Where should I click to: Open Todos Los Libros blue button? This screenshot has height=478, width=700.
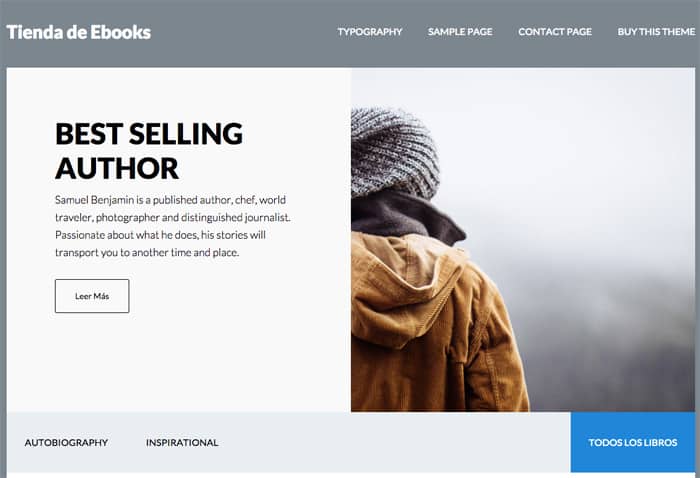633,442
